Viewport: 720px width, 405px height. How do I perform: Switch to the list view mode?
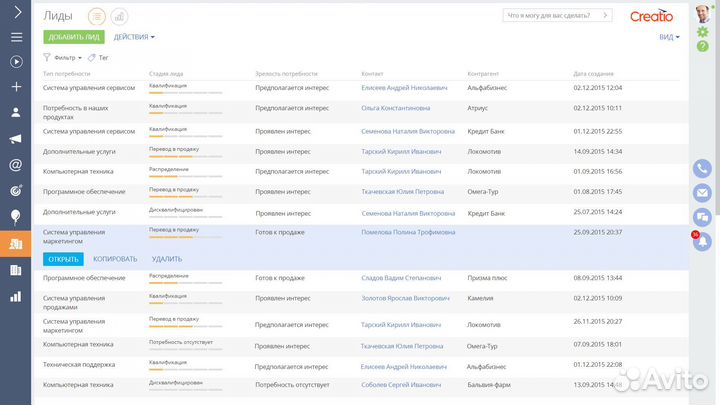(97, 16)
